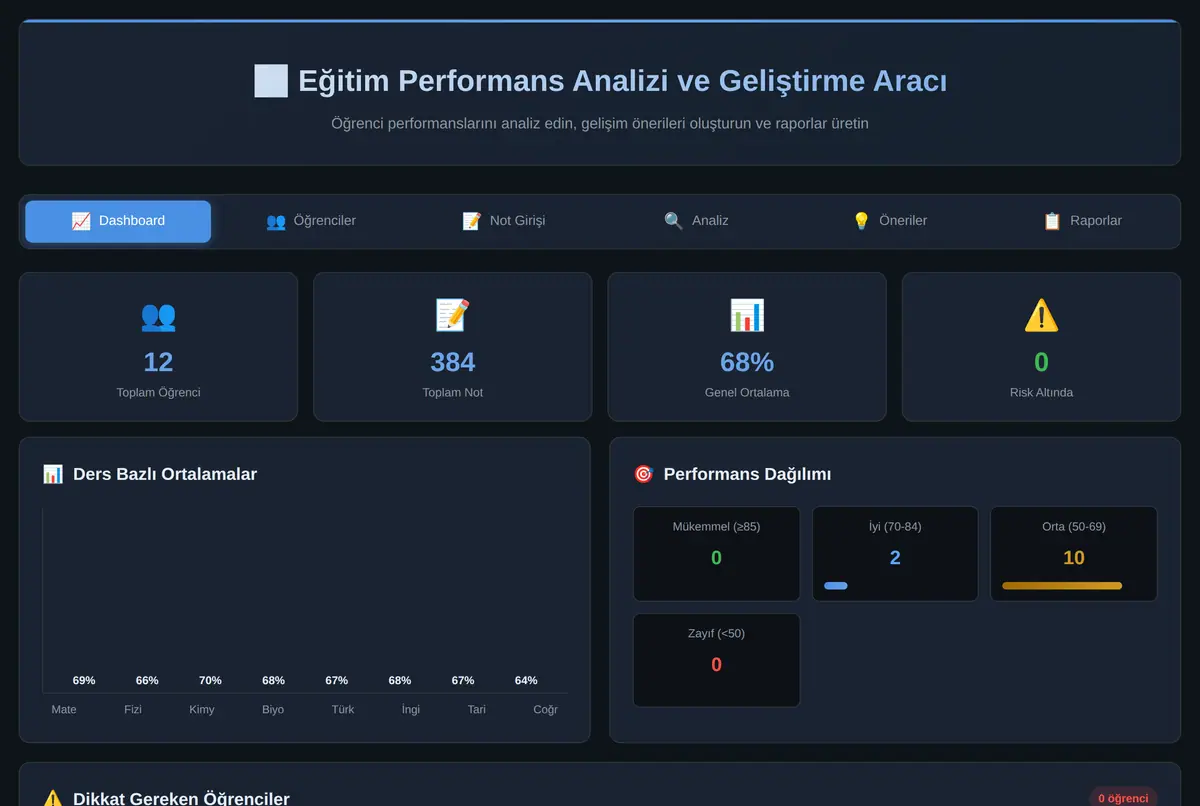Open the Orta (50-69) performance card
The image size is (1200, 806).
pyautogui.click(x=1073, y=554)
